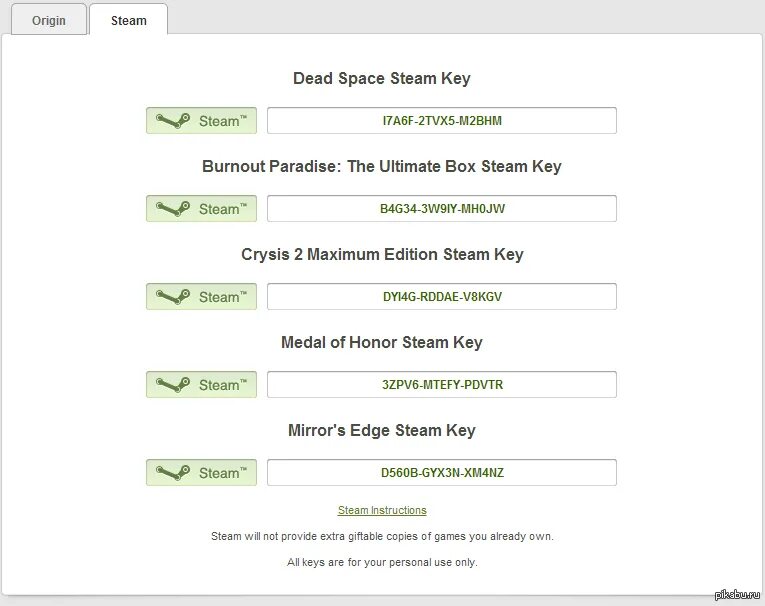Select the Burnout Paradise key field B4G34-3W9IY-MH0JW
Image resolution: width=765 pixels, height=606 pixels.
[442, 208]
